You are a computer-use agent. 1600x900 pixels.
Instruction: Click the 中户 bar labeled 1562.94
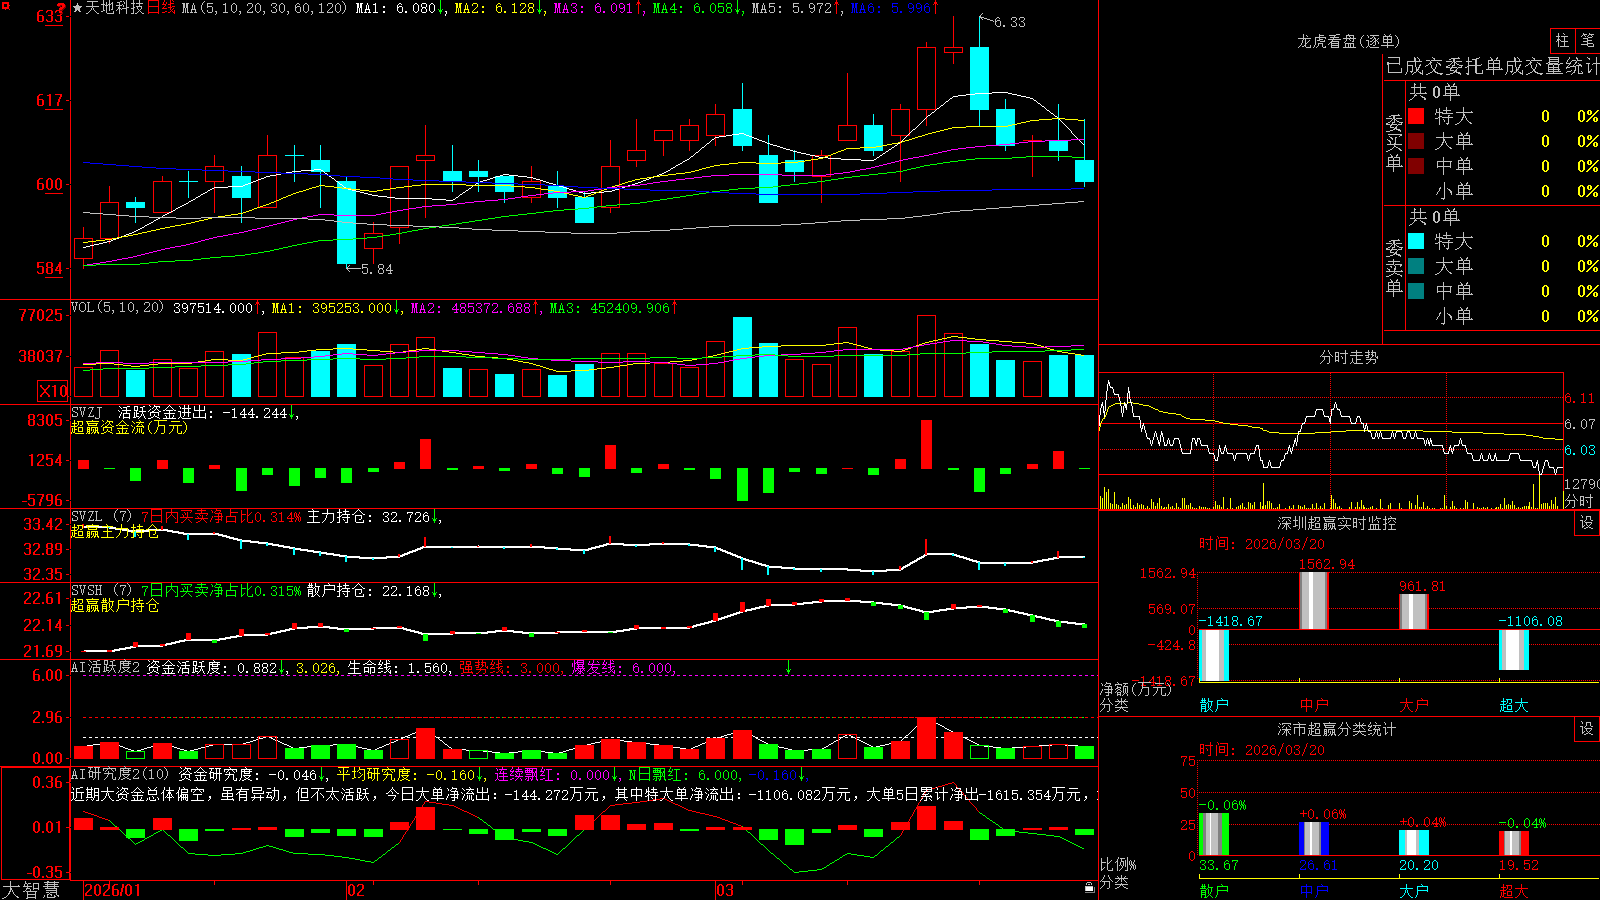point(1313,601)
